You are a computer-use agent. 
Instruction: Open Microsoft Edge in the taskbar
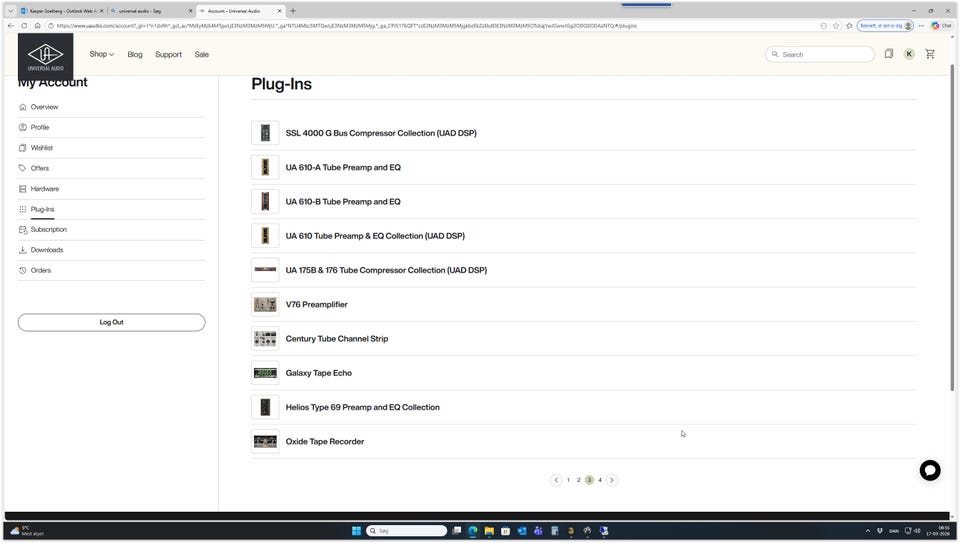point(473,531)
